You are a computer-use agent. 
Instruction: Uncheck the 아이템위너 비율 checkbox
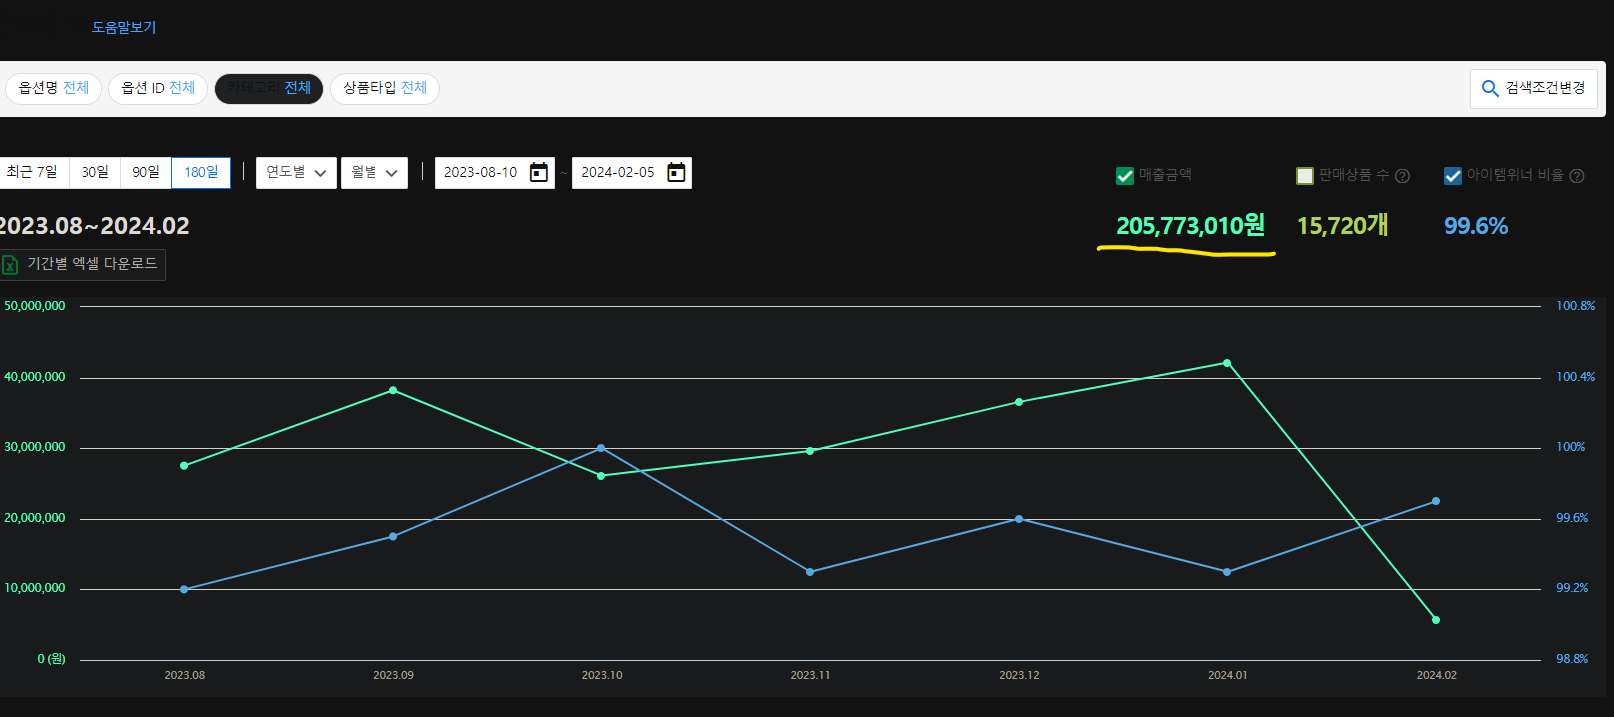click(1453, 176)
